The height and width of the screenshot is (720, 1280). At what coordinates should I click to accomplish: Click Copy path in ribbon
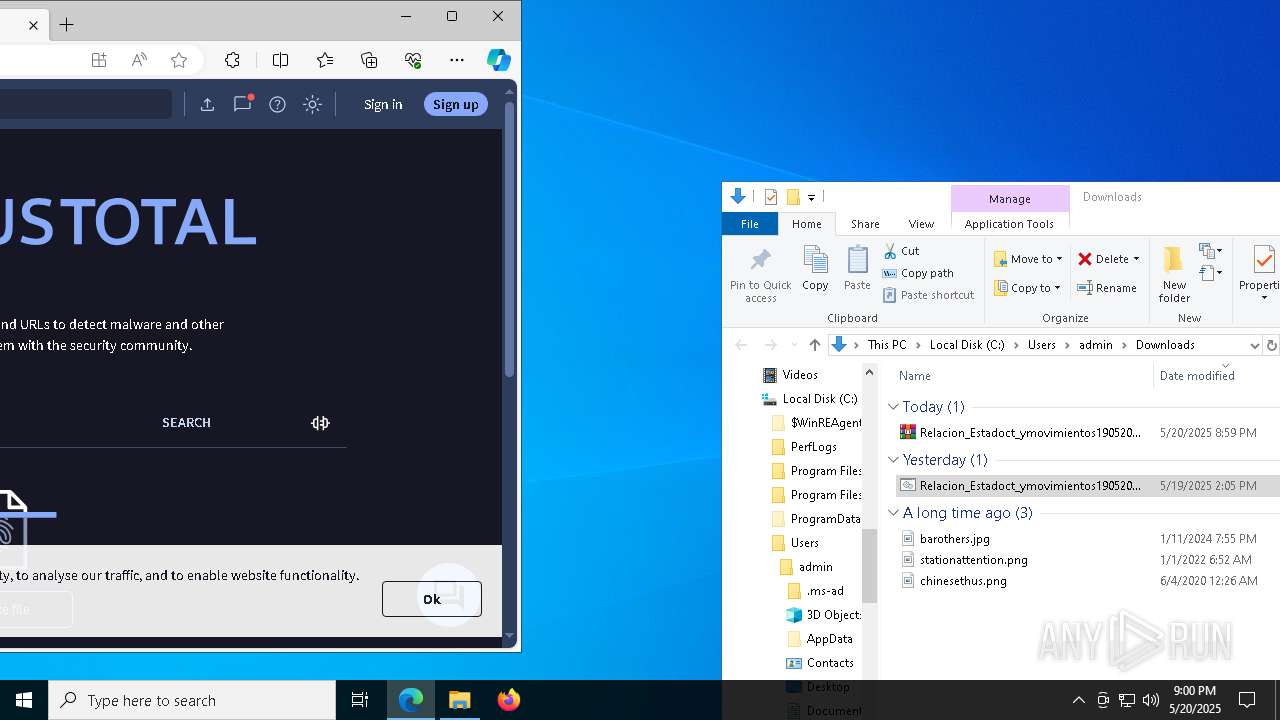[x=918, y=273]
